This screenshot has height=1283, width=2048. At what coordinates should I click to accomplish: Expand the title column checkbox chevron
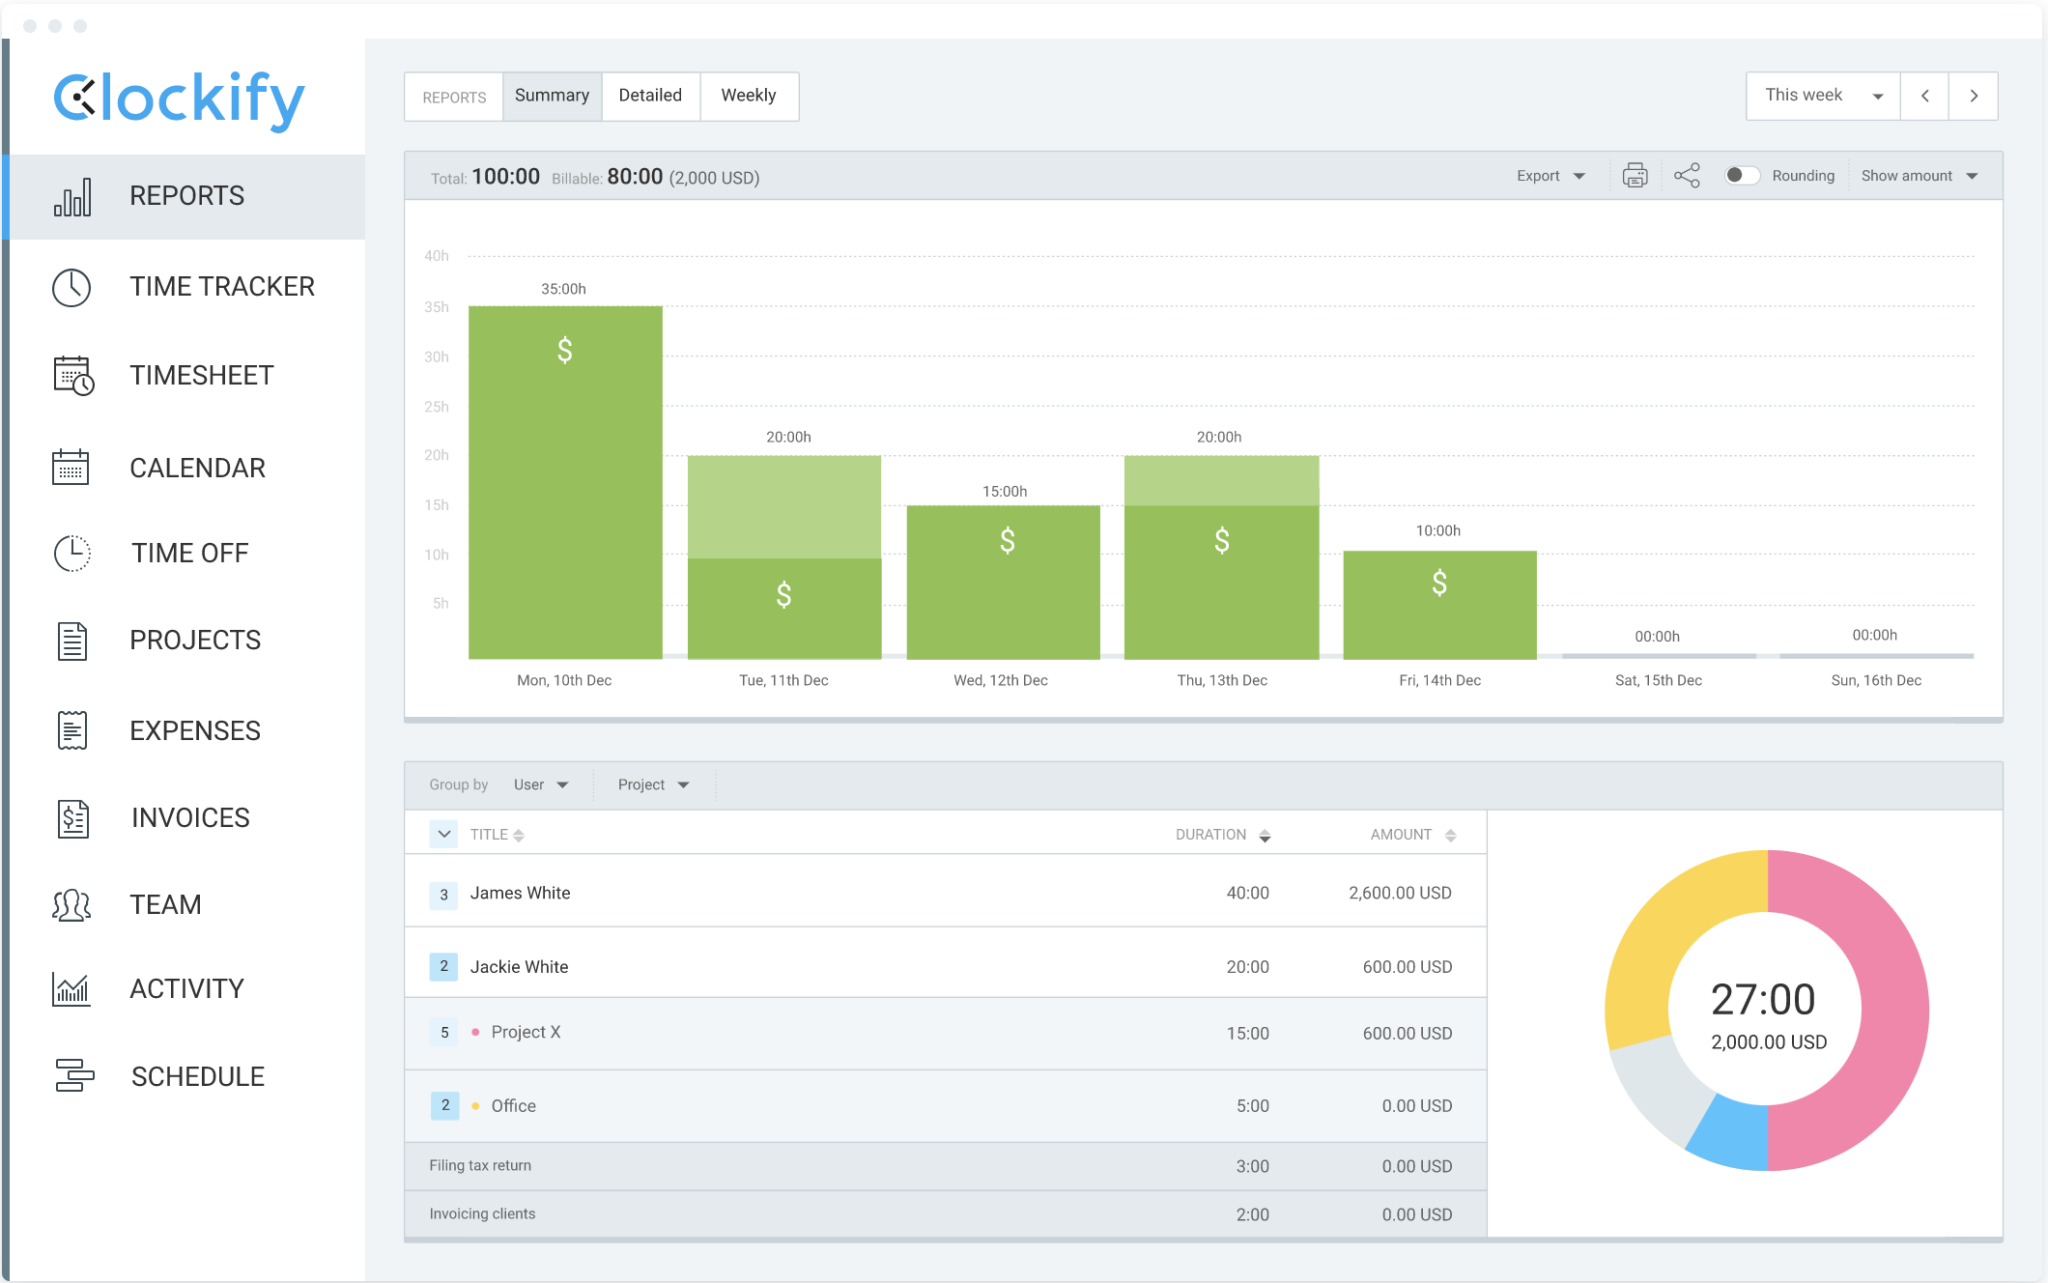click(x=442, y=833)
